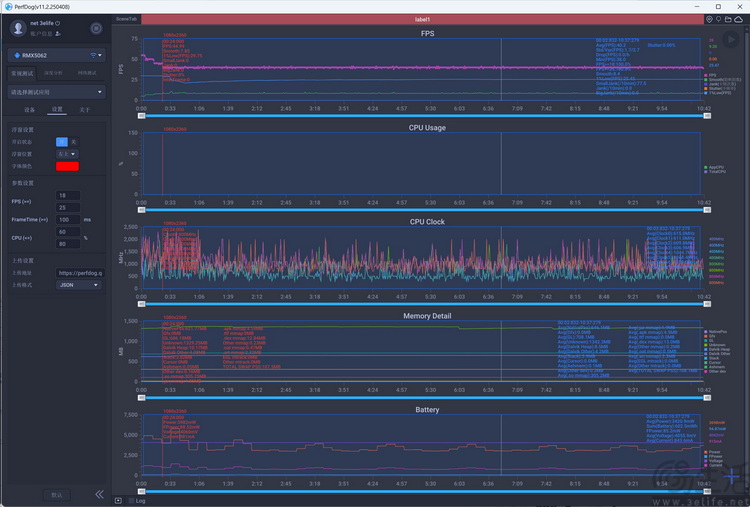The height and width of the screenshot is (507, 750).
Task: Collapse the side panel with double chevron
Action: pyautogui.click(x=99, y=495)
